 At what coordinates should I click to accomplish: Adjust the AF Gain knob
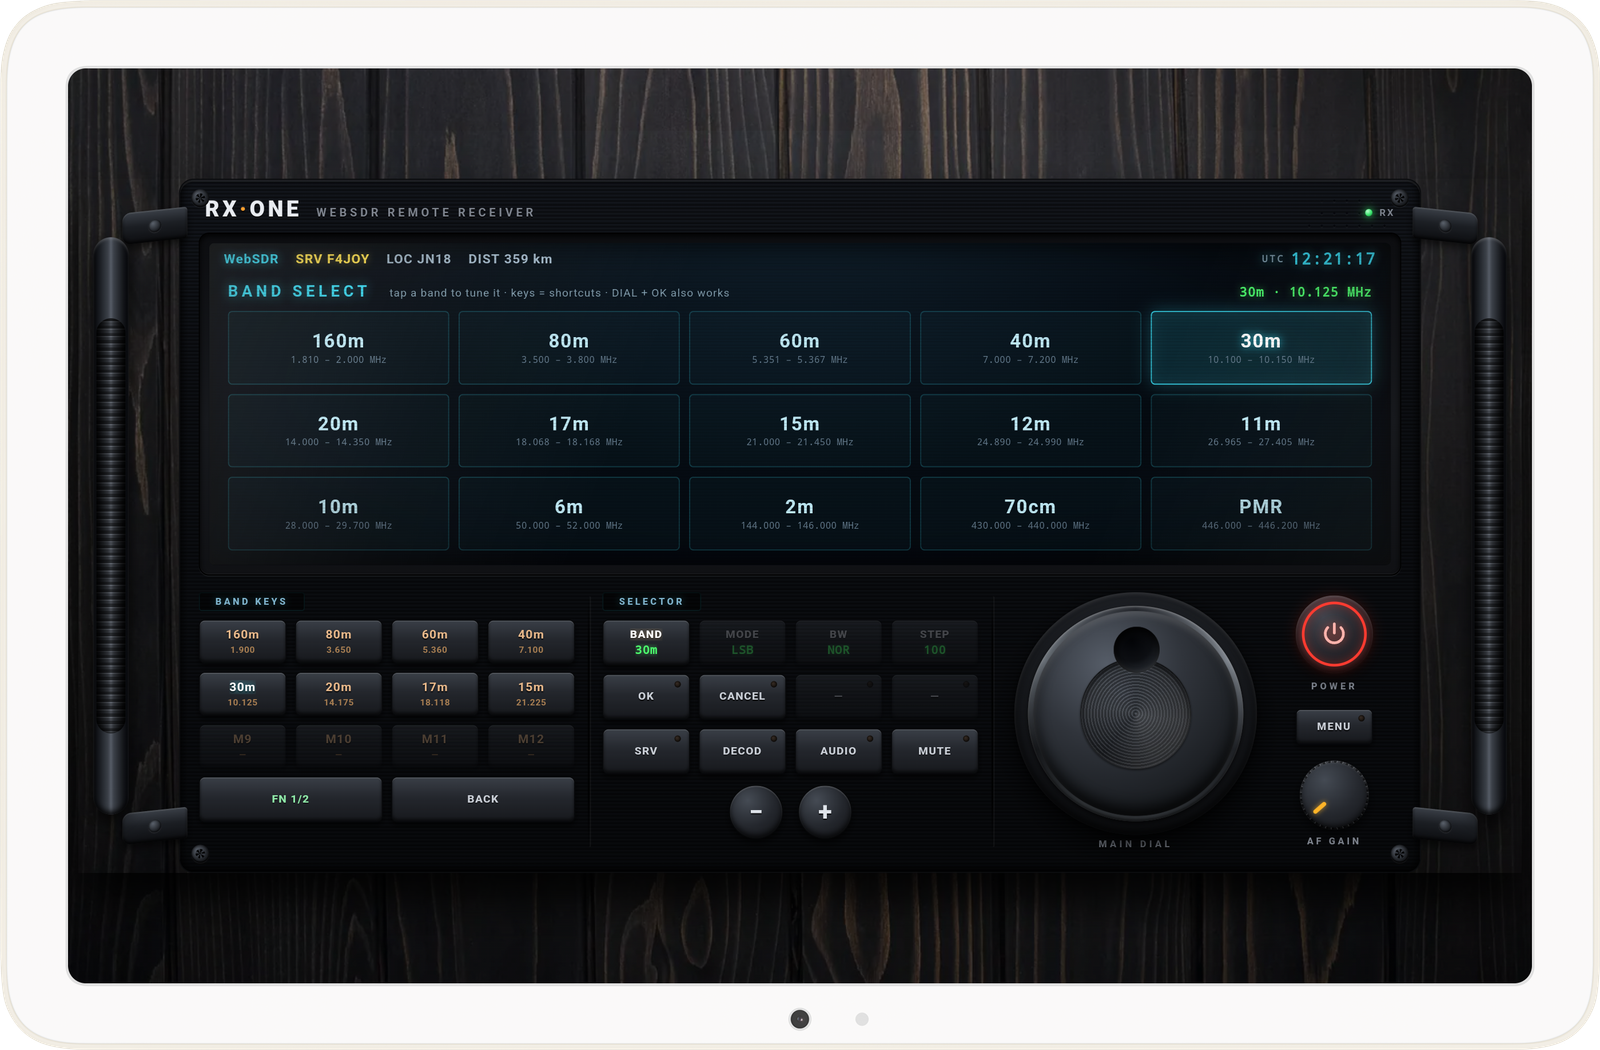[x=1333, y=795]
